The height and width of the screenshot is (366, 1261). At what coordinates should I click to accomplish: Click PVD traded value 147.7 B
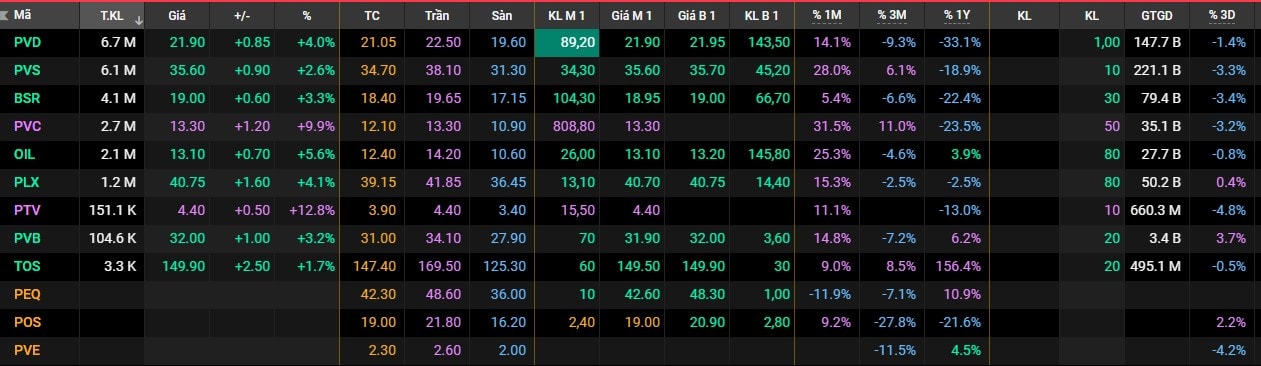tap(1158, 43)
